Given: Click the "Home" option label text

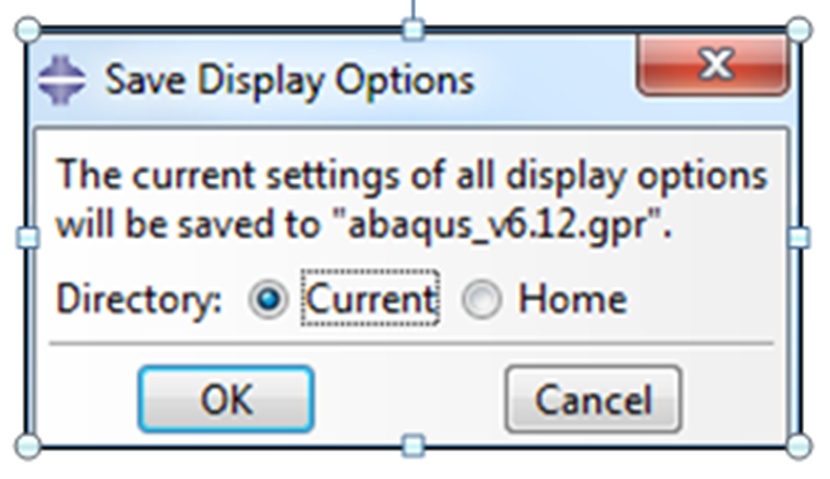Looking at the screenshot, I should [573, 299].
